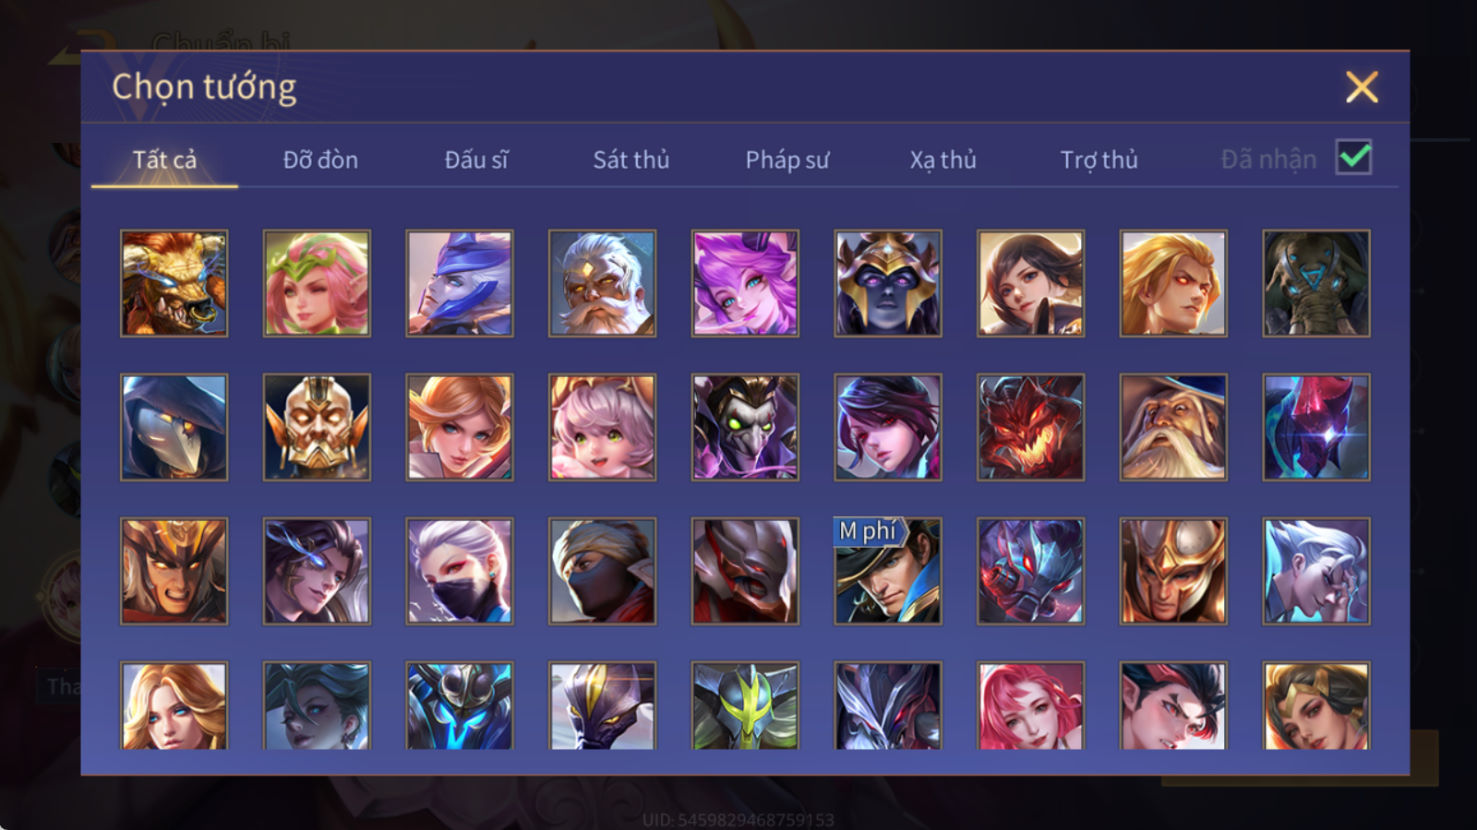Switch to the Xạ thủ tab
Viewport: 1477px width, 830px height.
pyautogui.click(x=943, y=160)
